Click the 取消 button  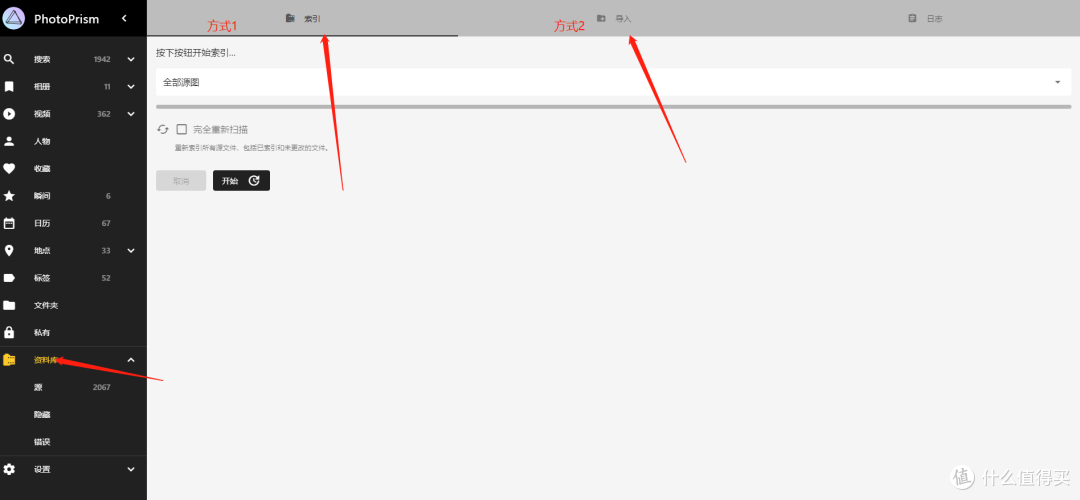click(x=181, y=180)
